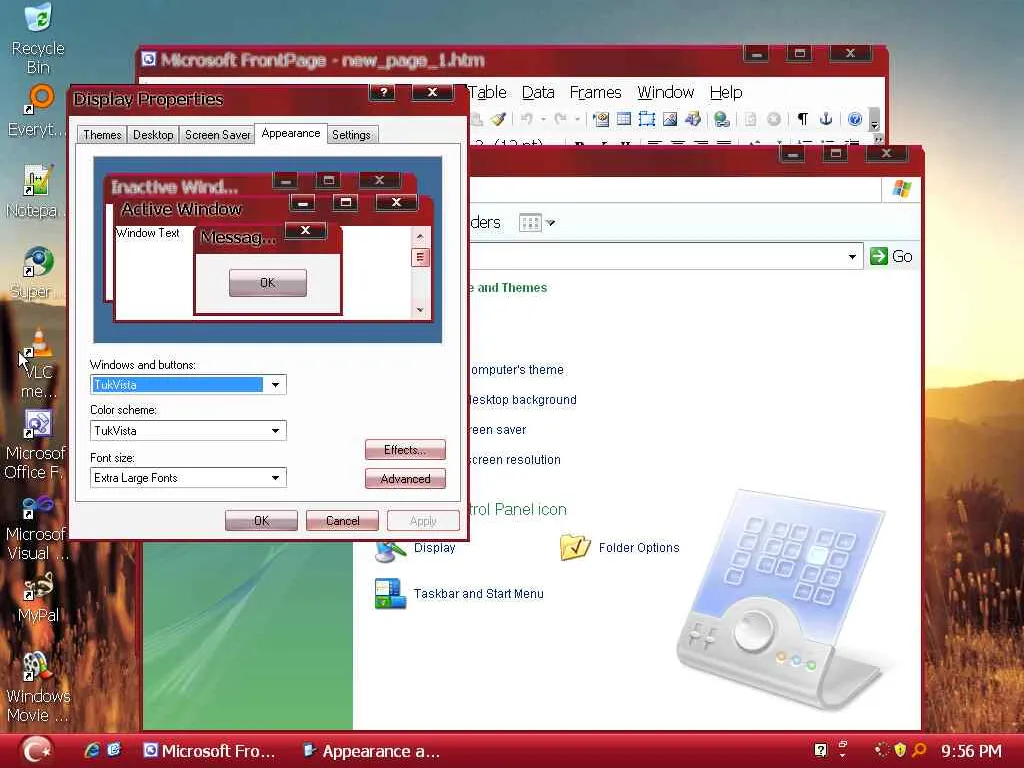Viewport: 1024px width, 768px height.
Task: Click the Format Painter brush in FrontPage toolbar
Action: click(x=498, y=119)
